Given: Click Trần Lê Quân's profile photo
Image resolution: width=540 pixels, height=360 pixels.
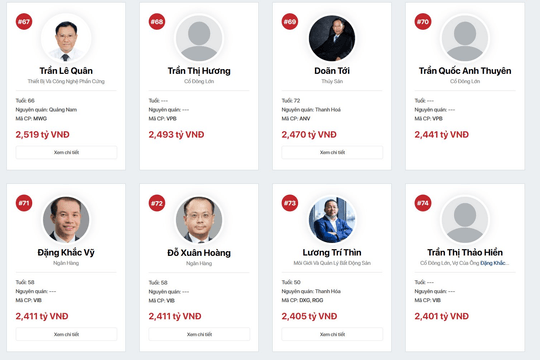Looking at the screenshot, I should [66, 38].
